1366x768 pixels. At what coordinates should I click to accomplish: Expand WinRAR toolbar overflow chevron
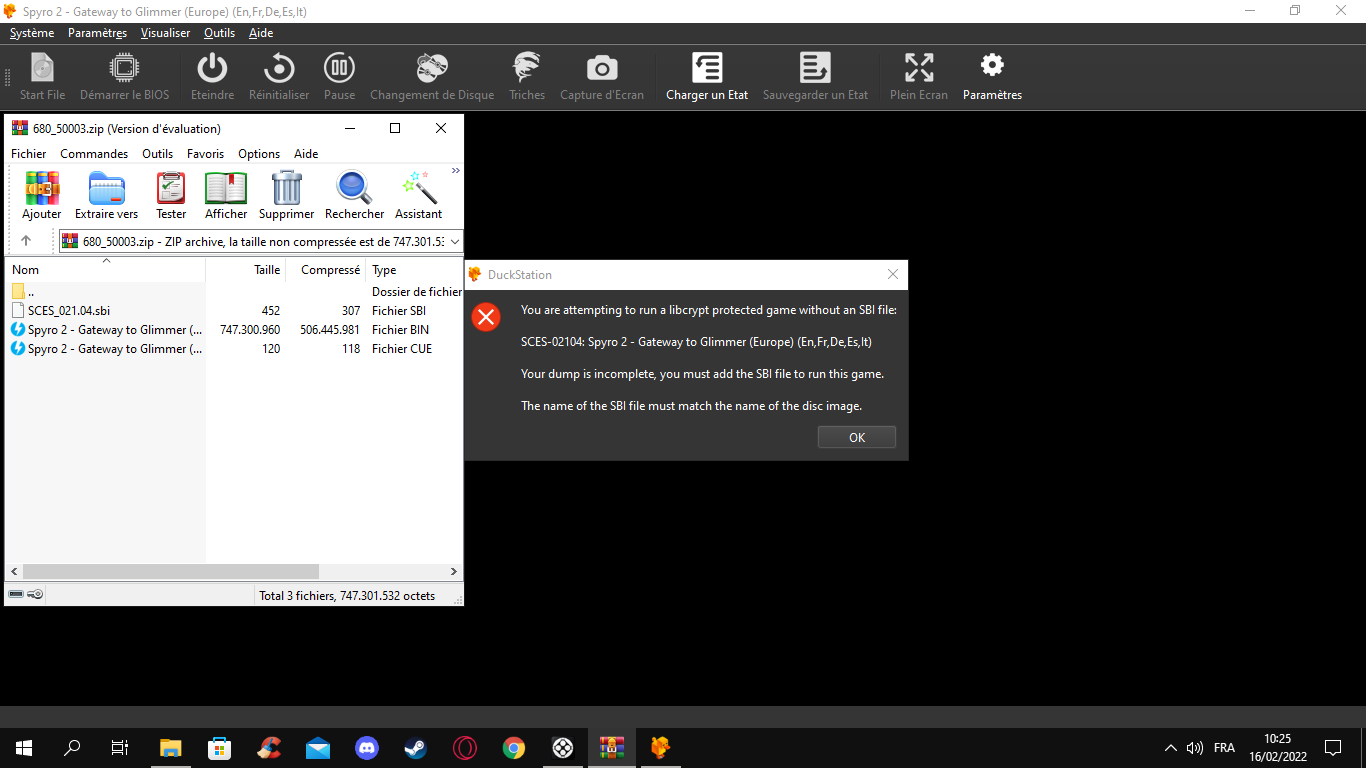(456, 171)
